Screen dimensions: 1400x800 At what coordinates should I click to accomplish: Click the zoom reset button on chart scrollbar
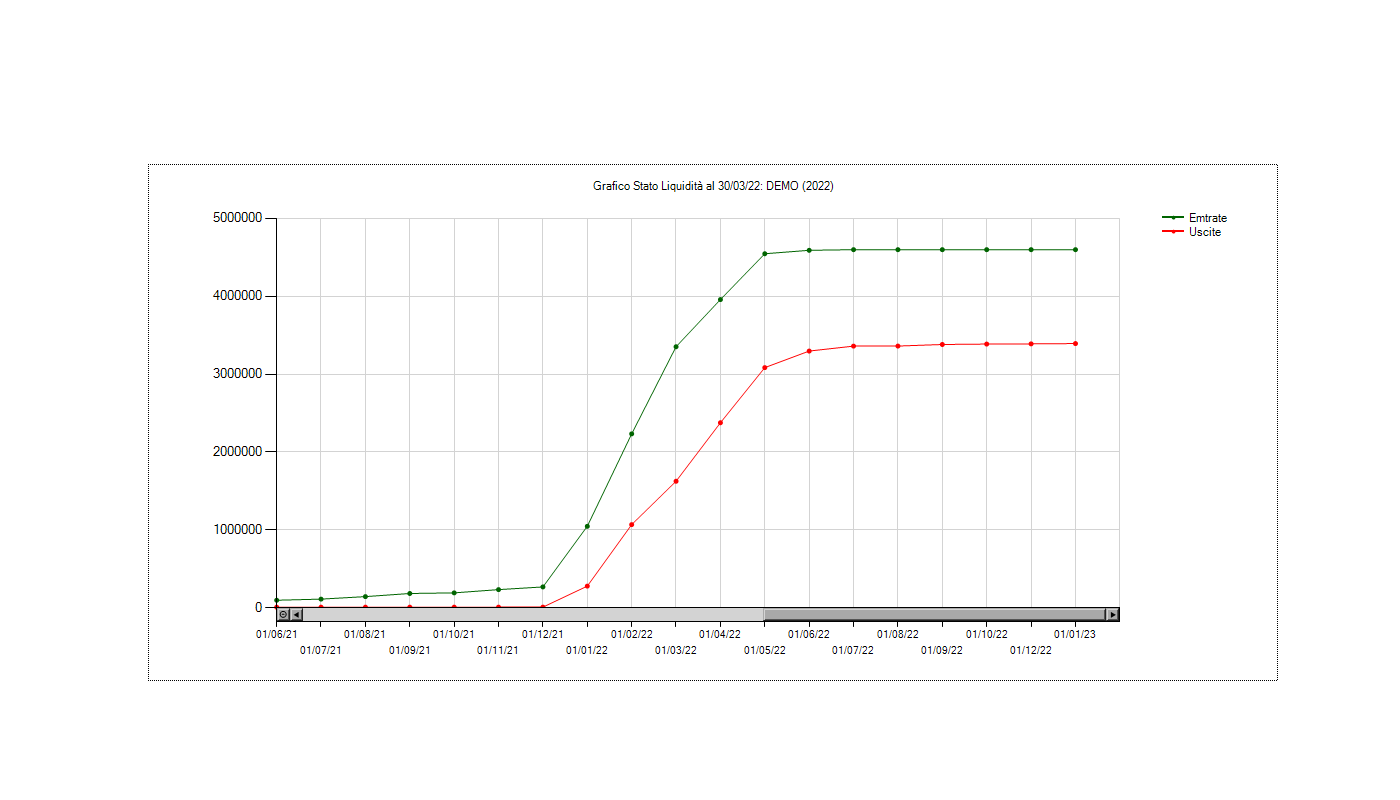pos(283,614)
